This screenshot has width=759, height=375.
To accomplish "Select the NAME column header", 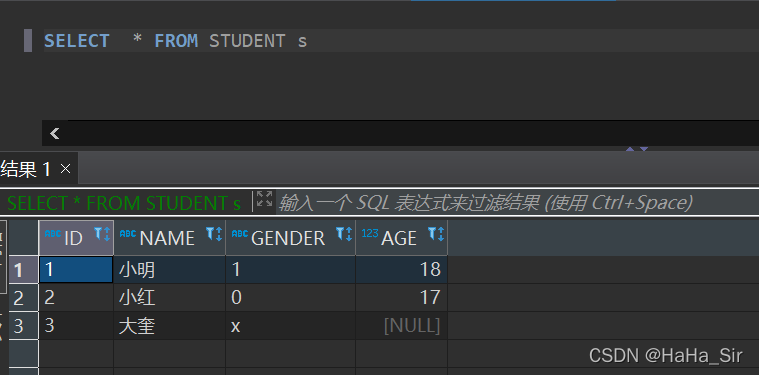I will point(169,238).
